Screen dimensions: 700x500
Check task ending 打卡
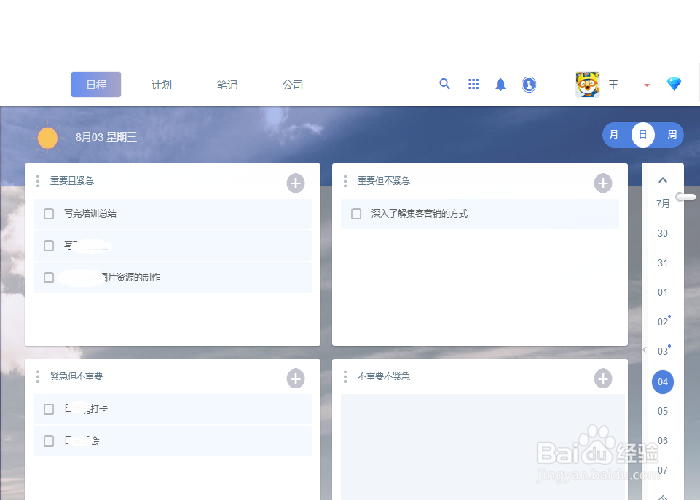coord(49,409)
